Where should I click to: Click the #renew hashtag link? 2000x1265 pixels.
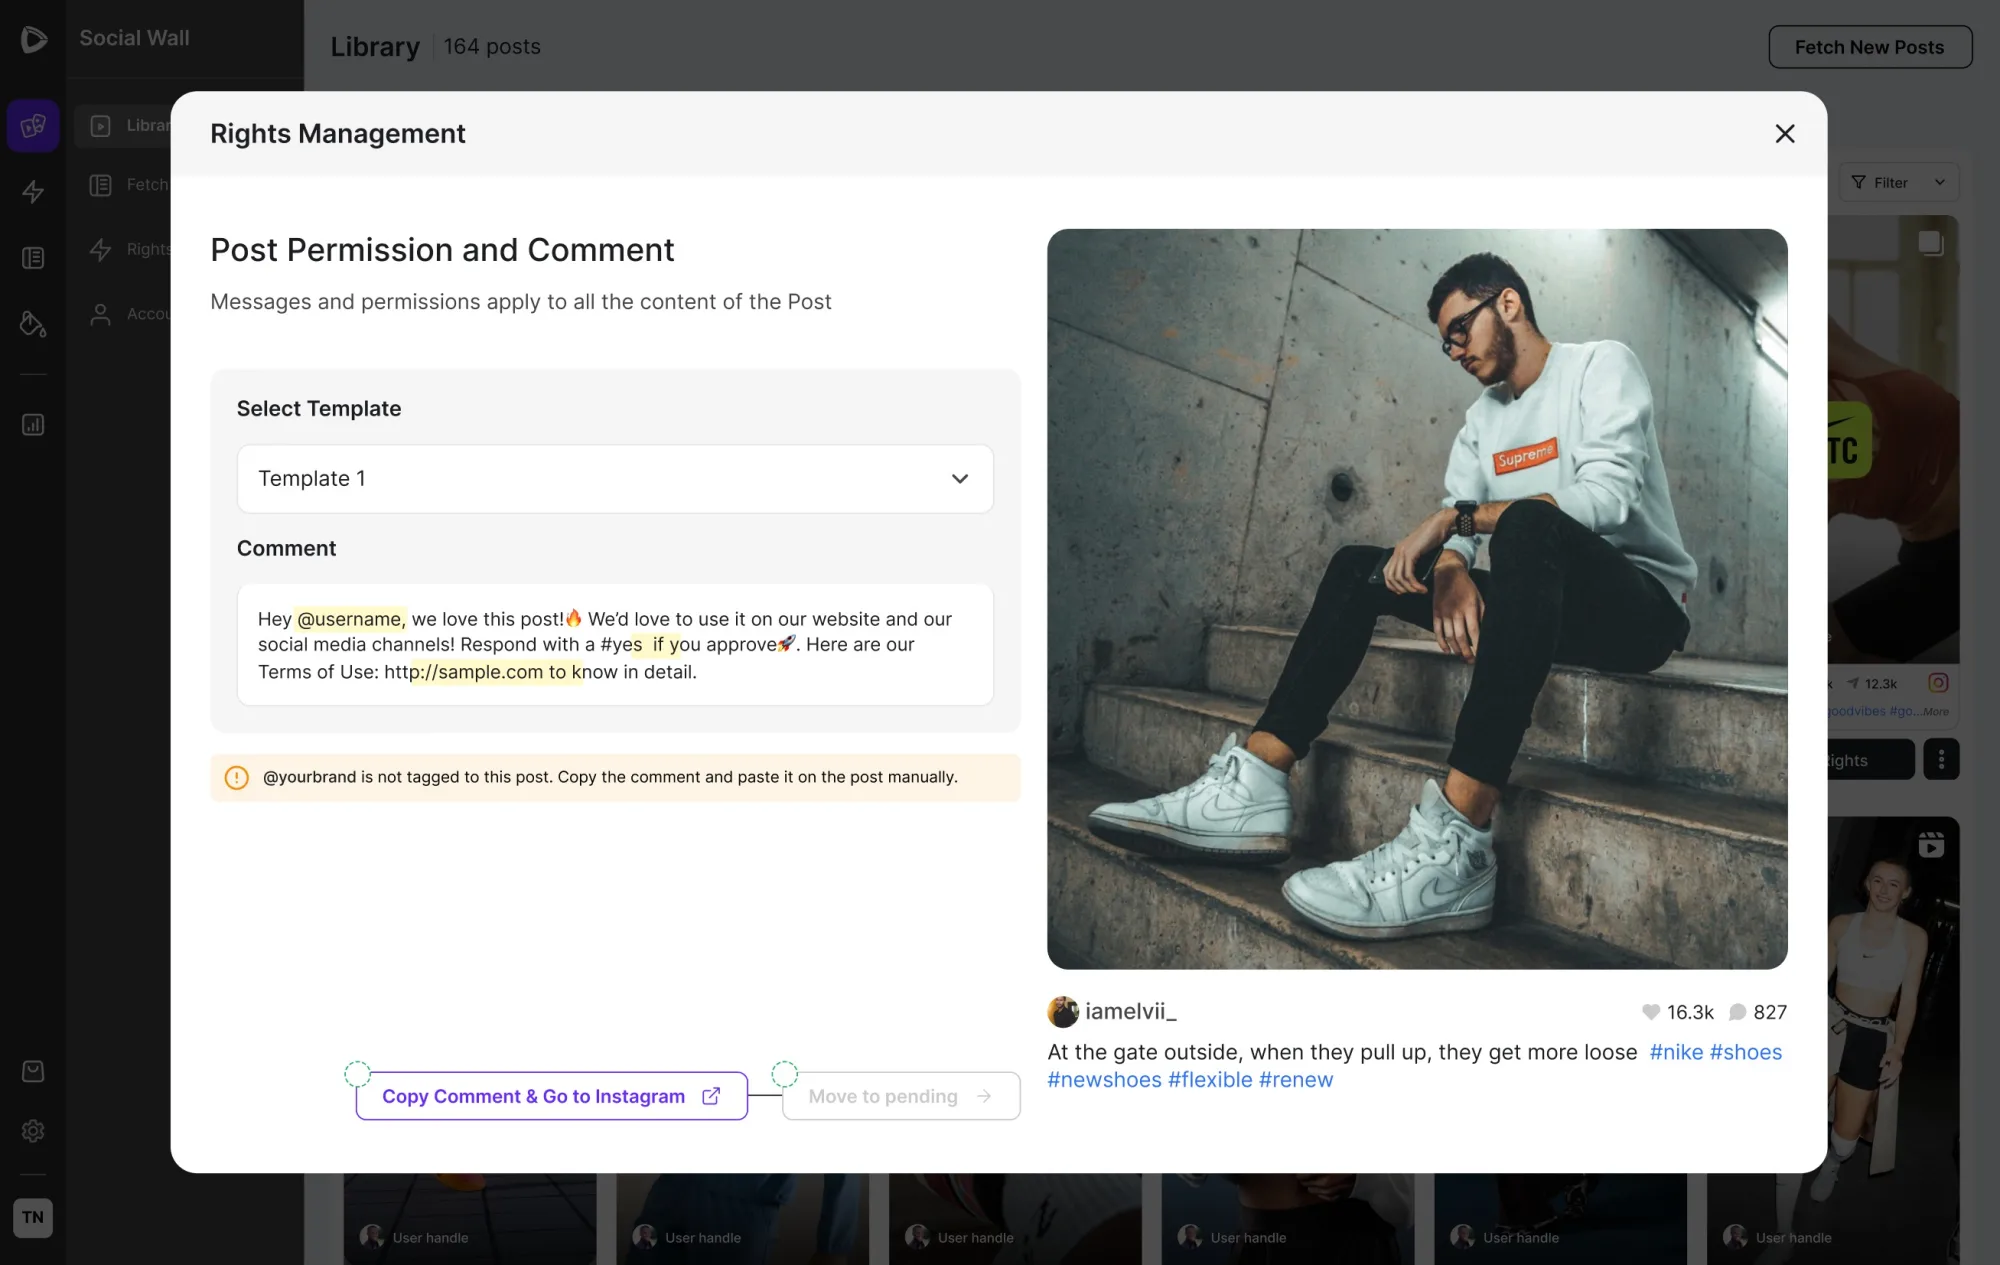pos(1296,1080)
